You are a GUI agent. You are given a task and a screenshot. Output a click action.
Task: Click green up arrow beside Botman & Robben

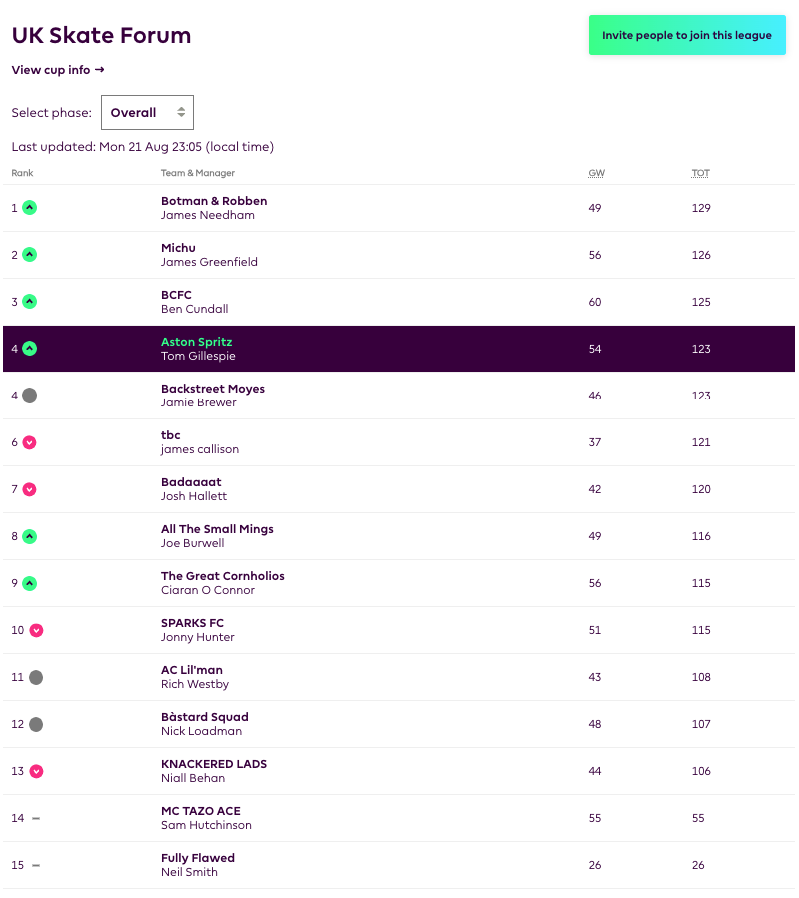[30, 208]
